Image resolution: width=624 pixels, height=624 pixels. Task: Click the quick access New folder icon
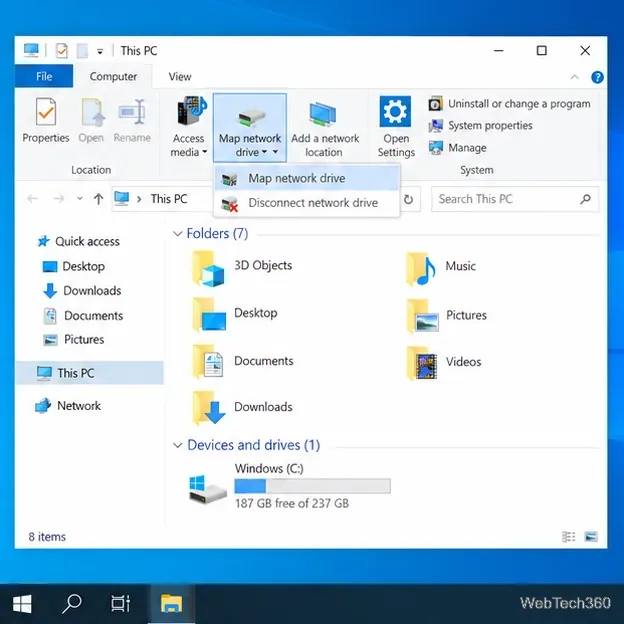[x=82, y=51]
